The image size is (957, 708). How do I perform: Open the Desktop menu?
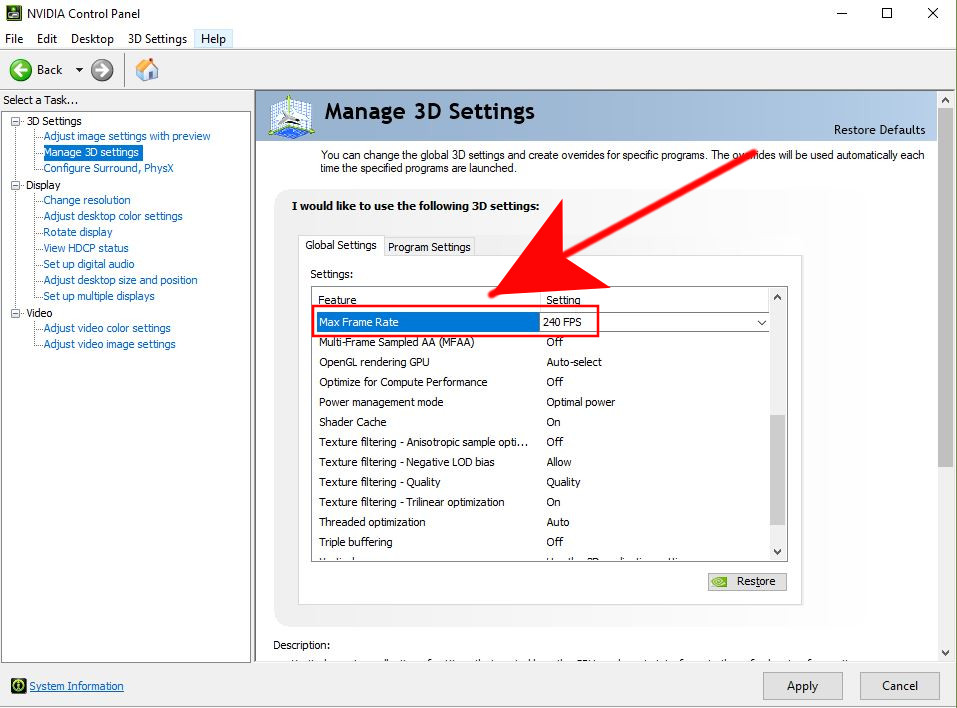pos(92,38)
